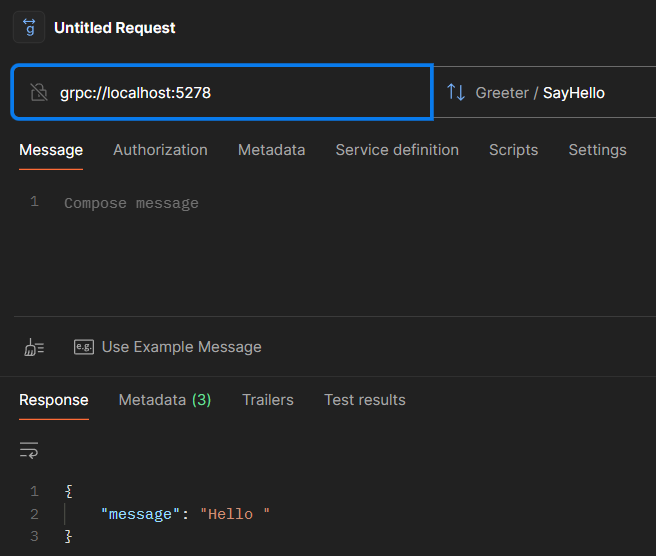Click the example message e.g. icon
The width and height of the screenshot is (656, 556).
pos(84,347)
